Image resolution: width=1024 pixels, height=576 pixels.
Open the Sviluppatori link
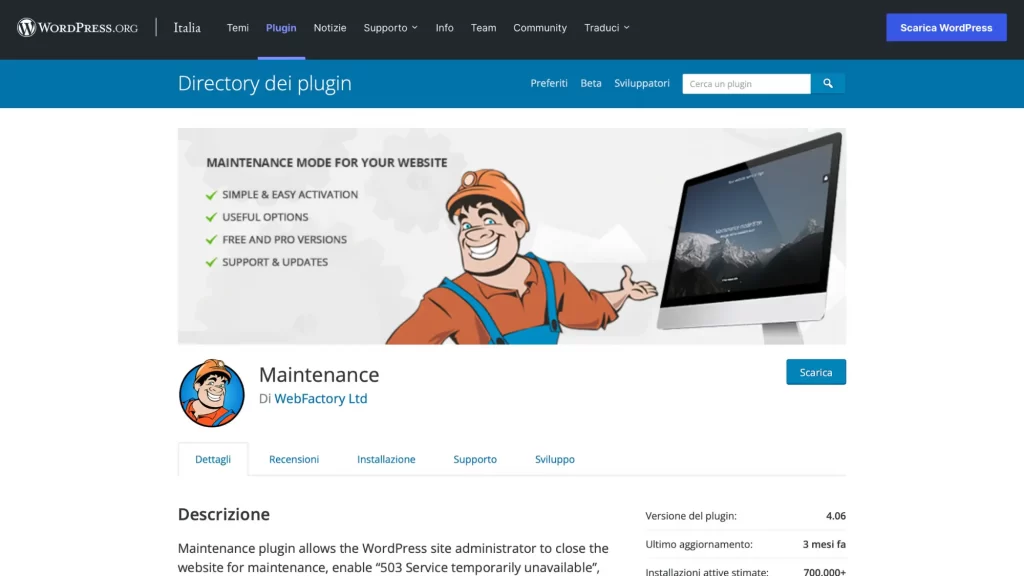(x=642, y=84)
